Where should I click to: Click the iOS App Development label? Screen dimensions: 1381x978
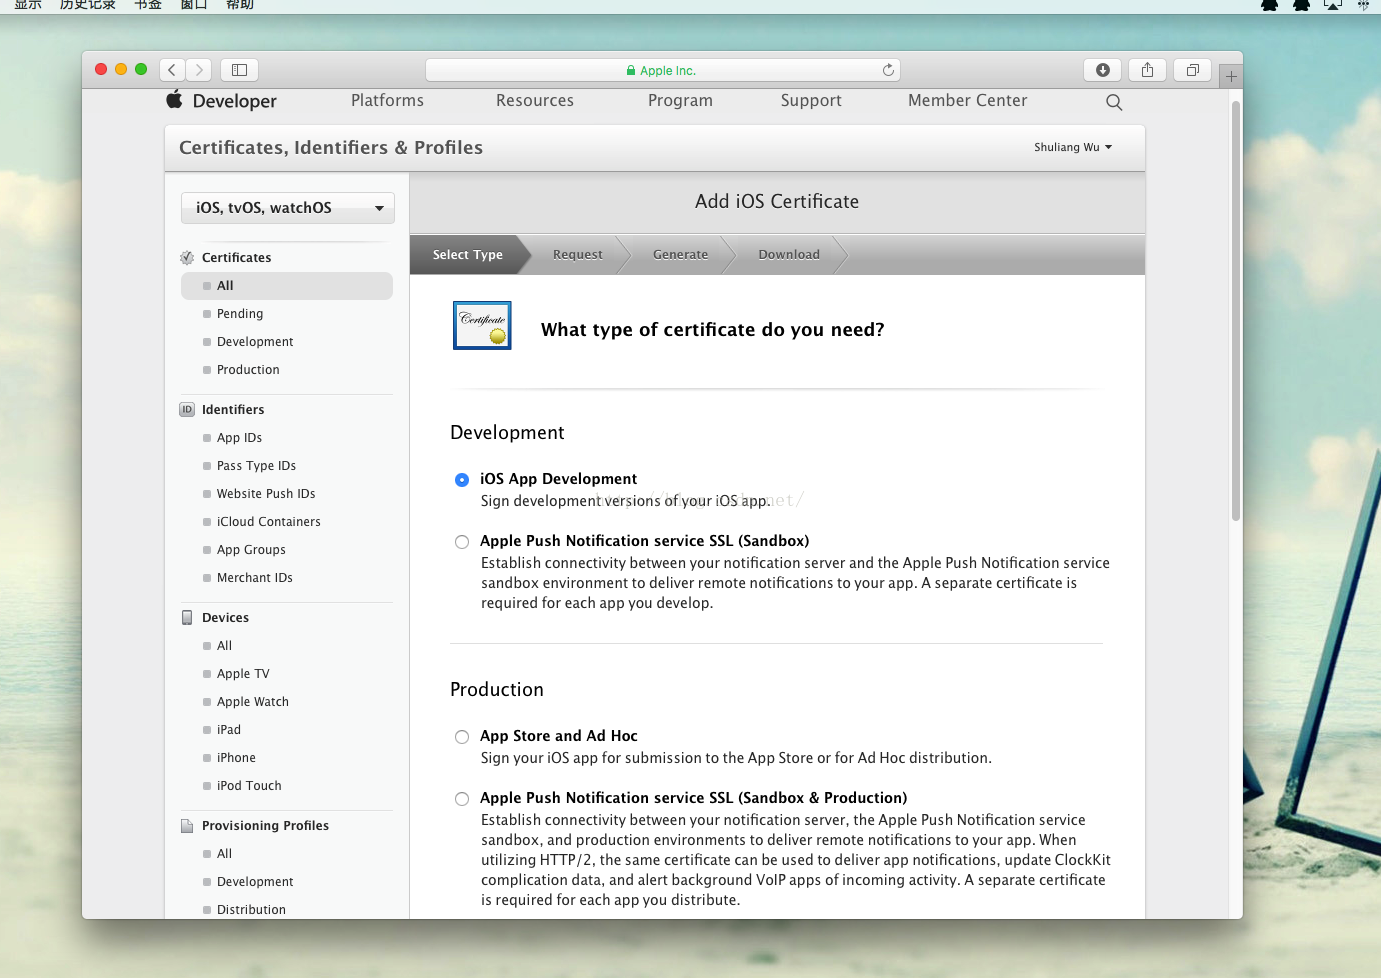[558, 479]
